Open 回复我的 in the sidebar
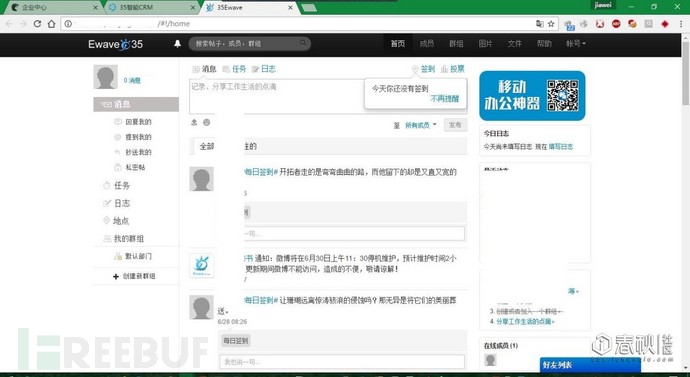The height and width of the screenshot is (377, 690). pos(133,122)
